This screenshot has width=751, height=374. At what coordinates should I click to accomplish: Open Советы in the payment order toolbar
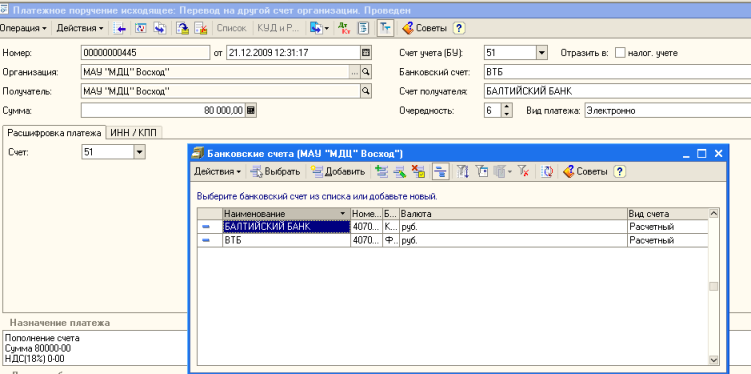click(x=424, y=28)
